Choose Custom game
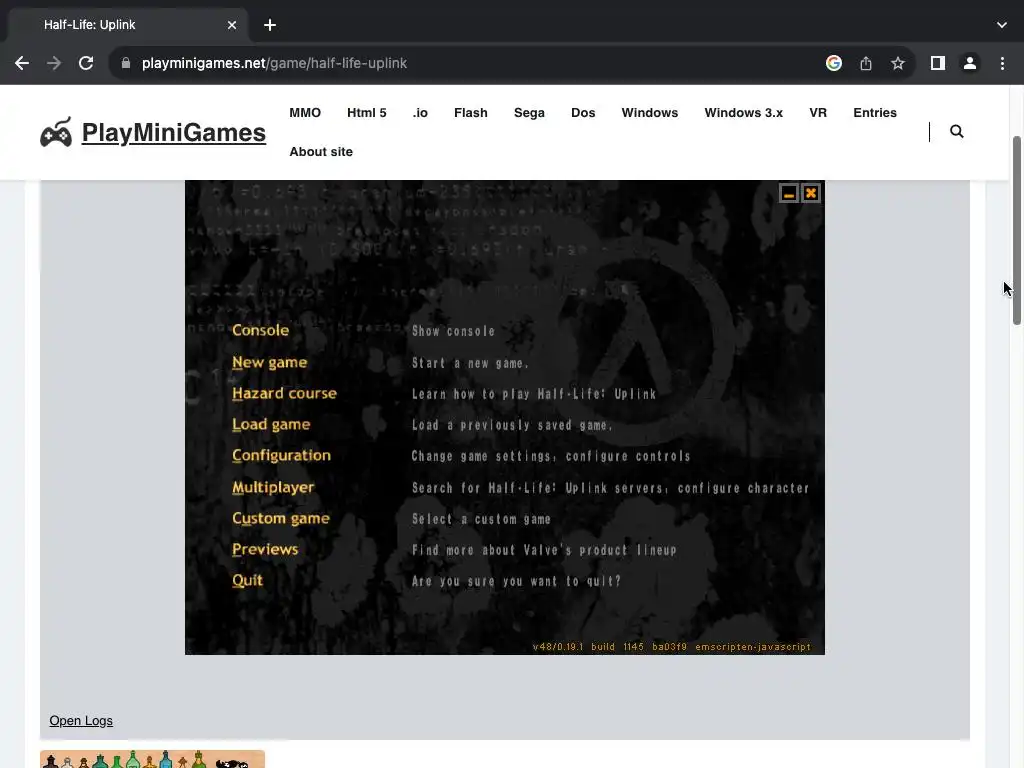 281,519
